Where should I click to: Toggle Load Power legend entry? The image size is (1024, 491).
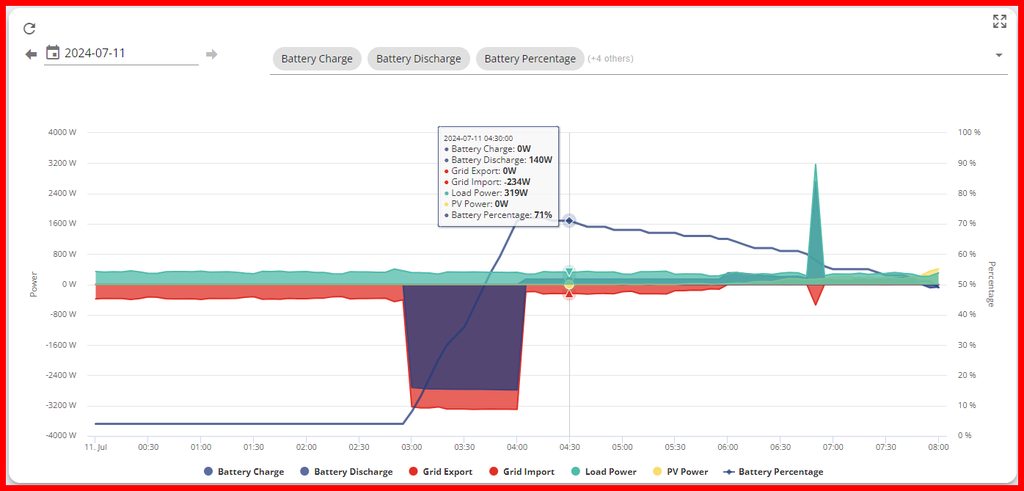coord(602,471)
